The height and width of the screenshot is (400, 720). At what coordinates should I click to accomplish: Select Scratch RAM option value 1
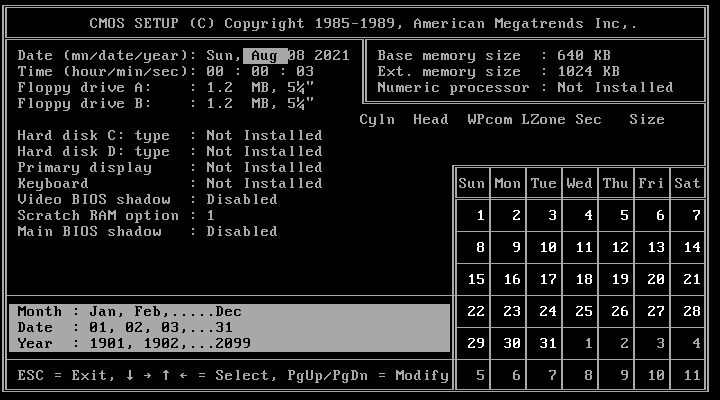pyautogui.click(x=211, y=216)
